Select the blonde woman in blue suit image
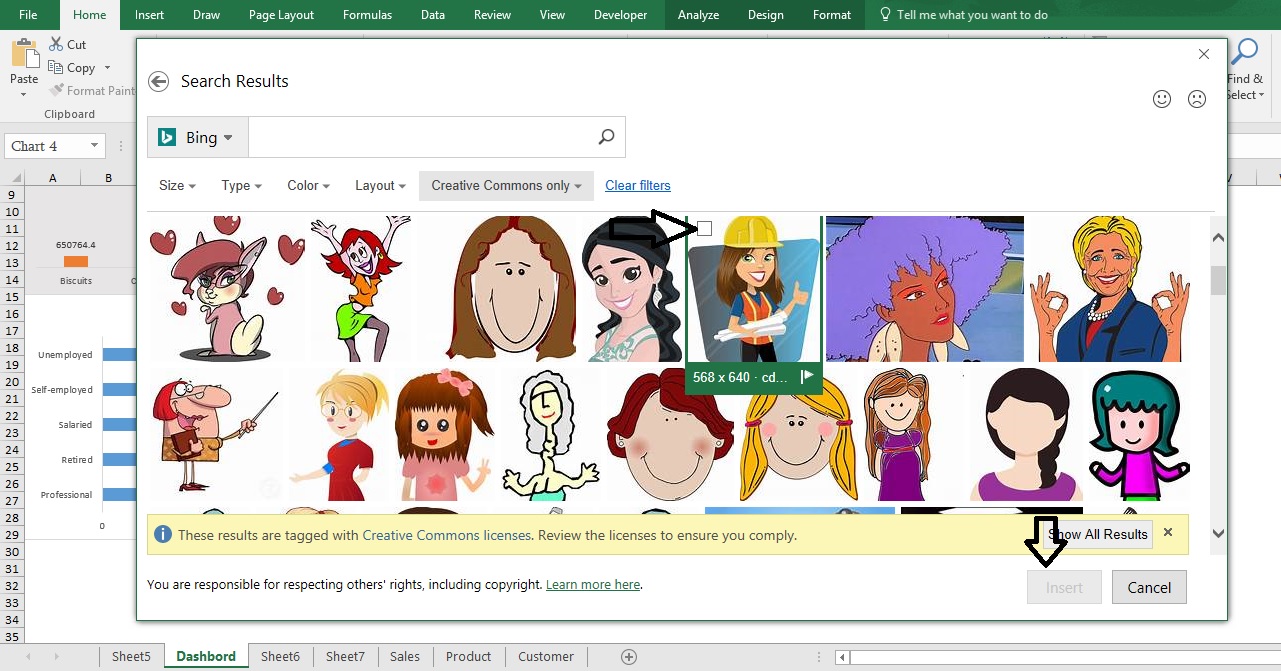Viewport: 1281px width, 671px height. click(x=1109, y=289)
